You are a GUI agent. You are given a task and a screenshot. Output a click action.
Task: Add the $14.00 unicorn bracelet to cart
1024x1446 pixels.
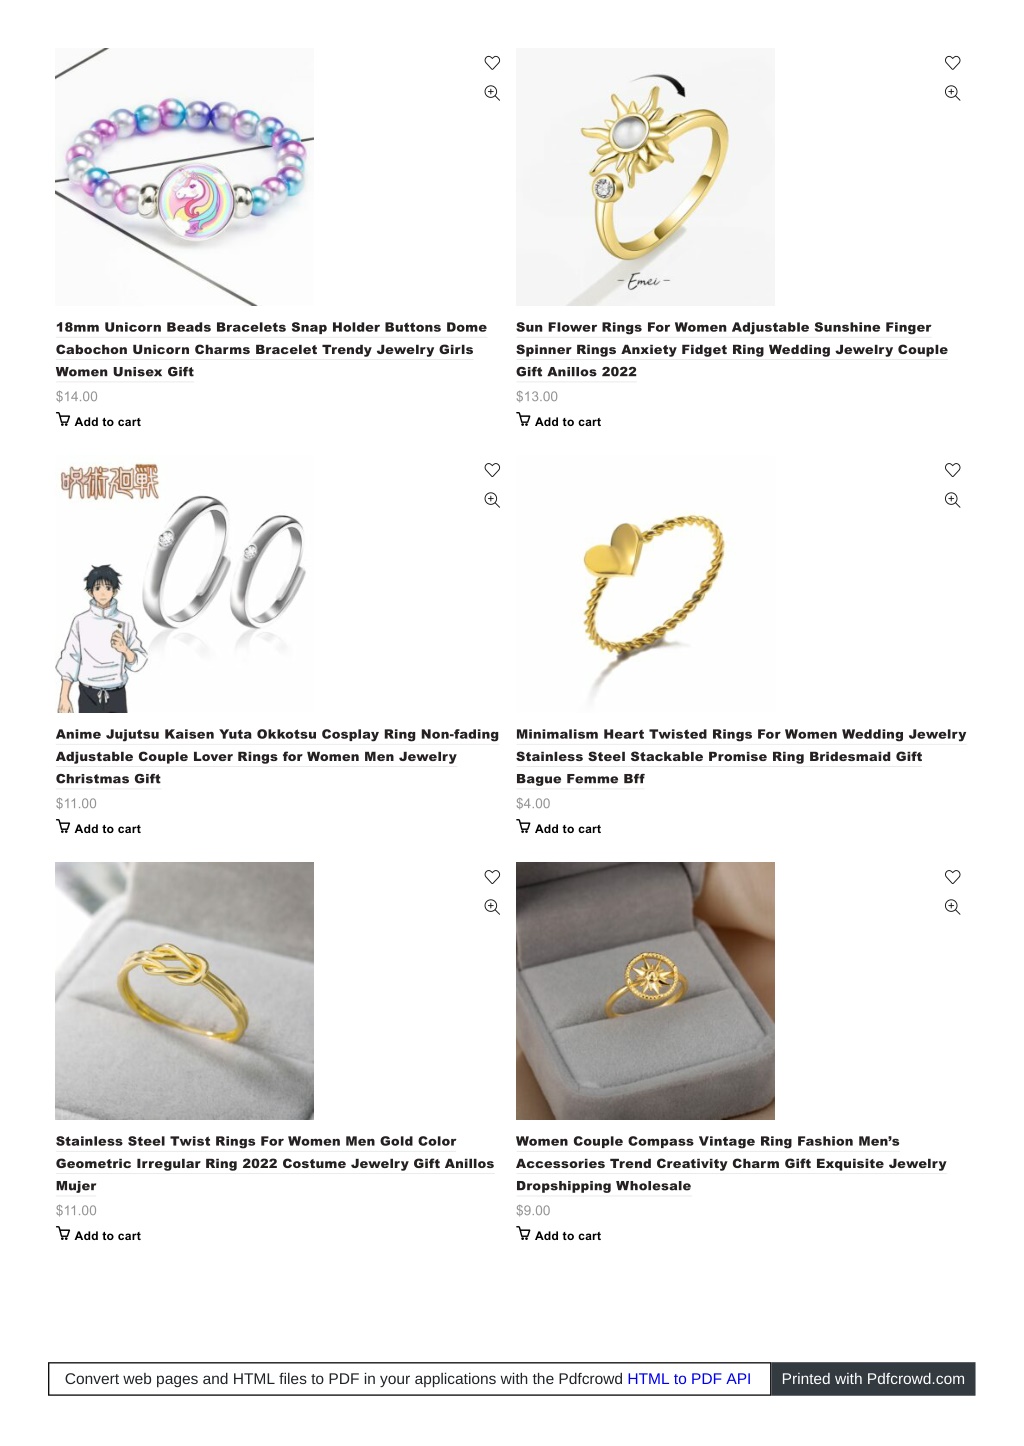(x=99, y=421)
